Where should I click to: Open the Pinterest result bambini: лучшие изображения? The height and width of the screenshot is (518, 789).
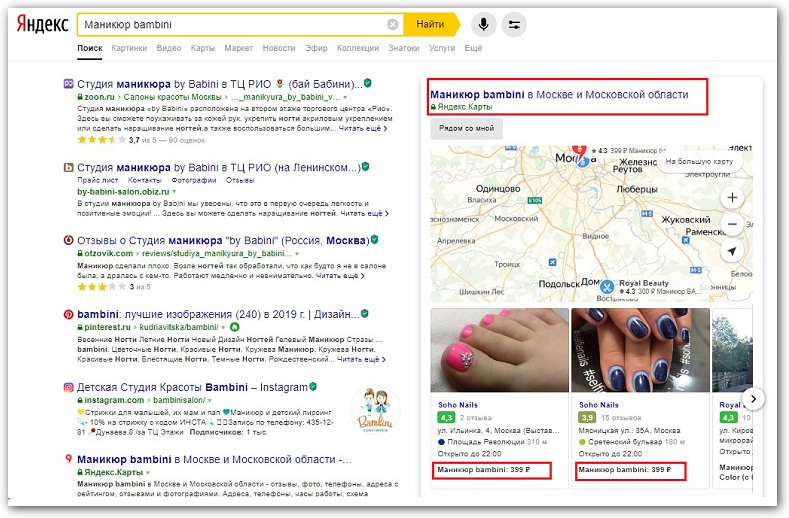pyautogui.click(x=218, y=315)
